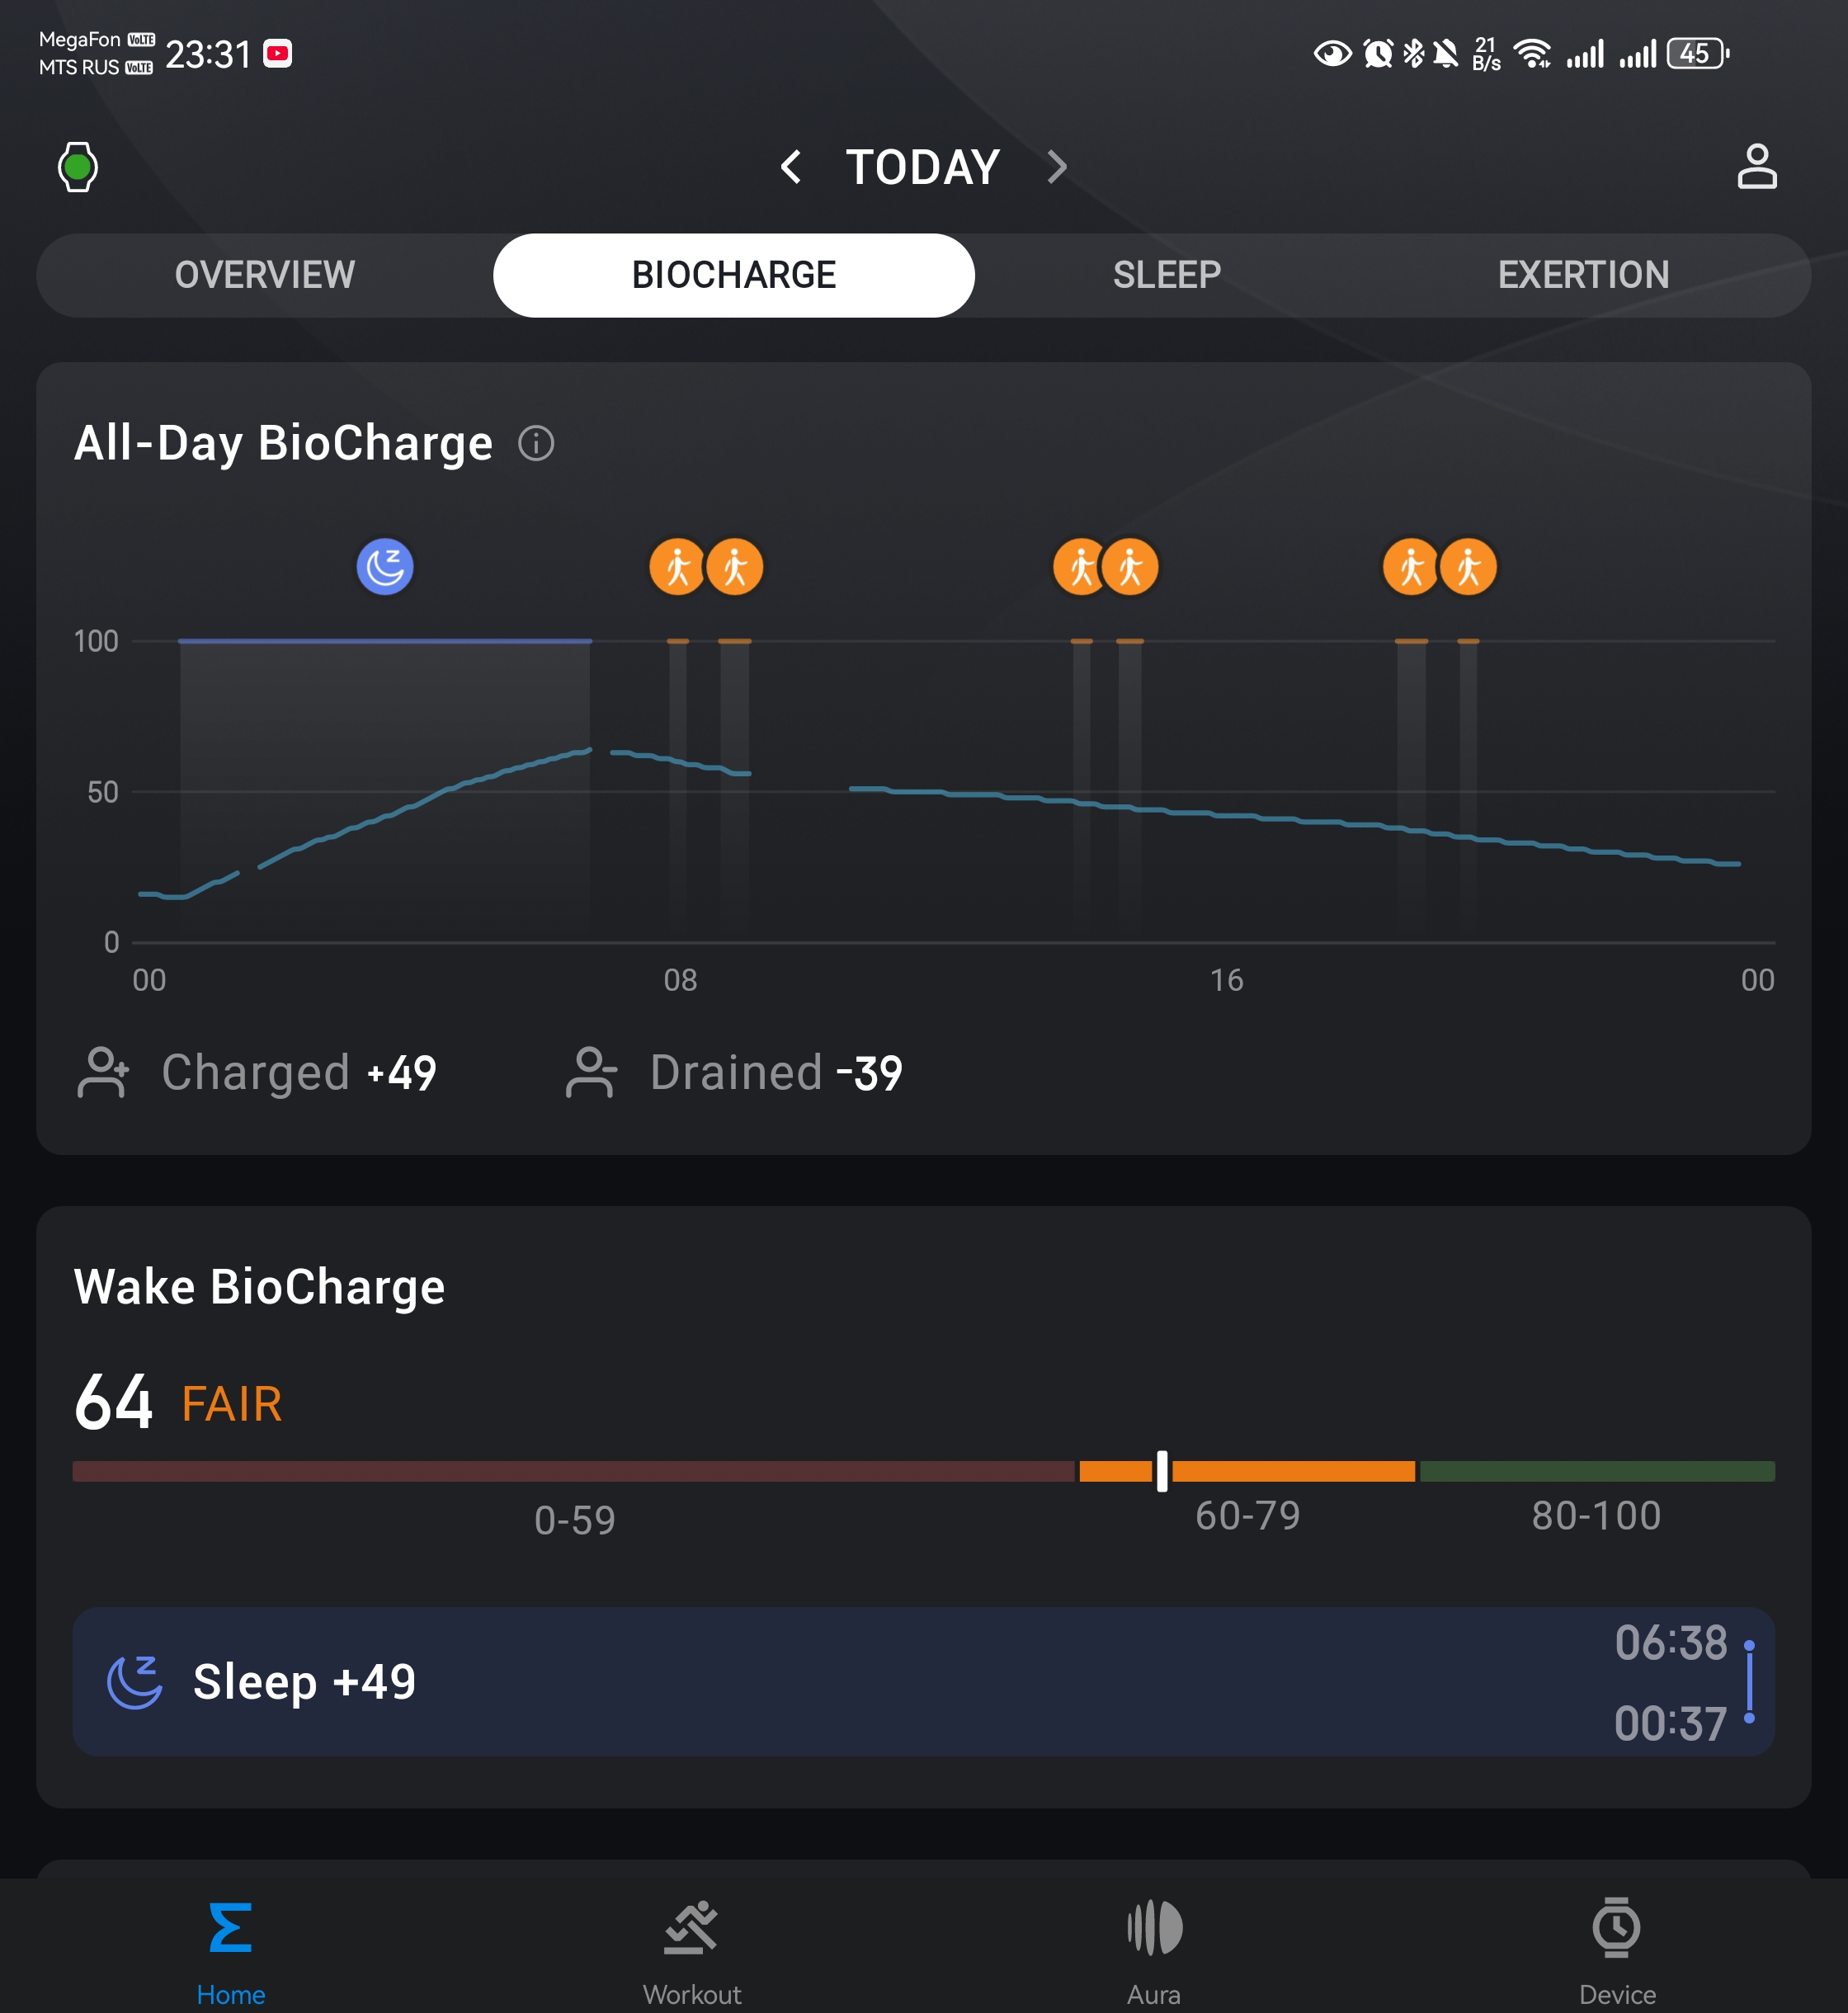Tap the All-Day BioCharge info icon
This screenshot has width=1848, height=2013.
(x=536, y=443)
